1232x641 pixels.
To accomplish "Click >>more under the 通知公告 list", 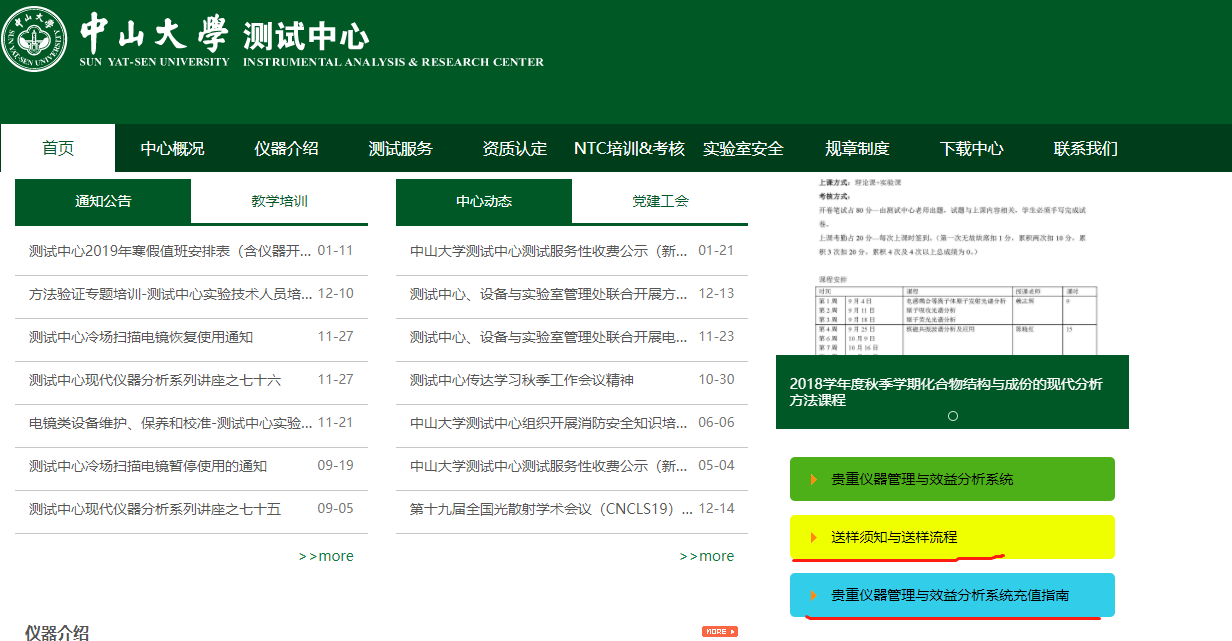I will click(326, 556).
